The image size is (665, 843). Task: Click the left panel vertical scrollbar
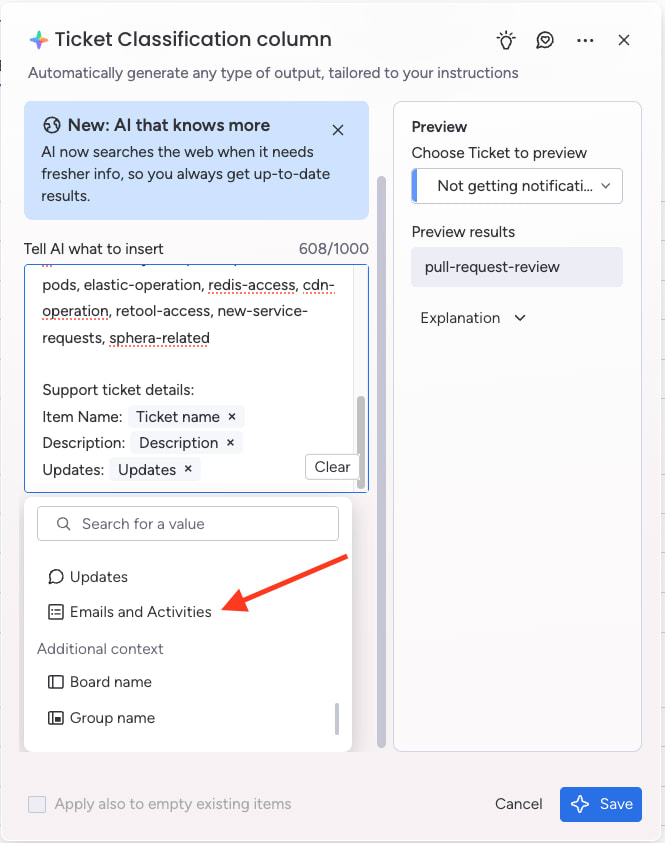[381, 461]
